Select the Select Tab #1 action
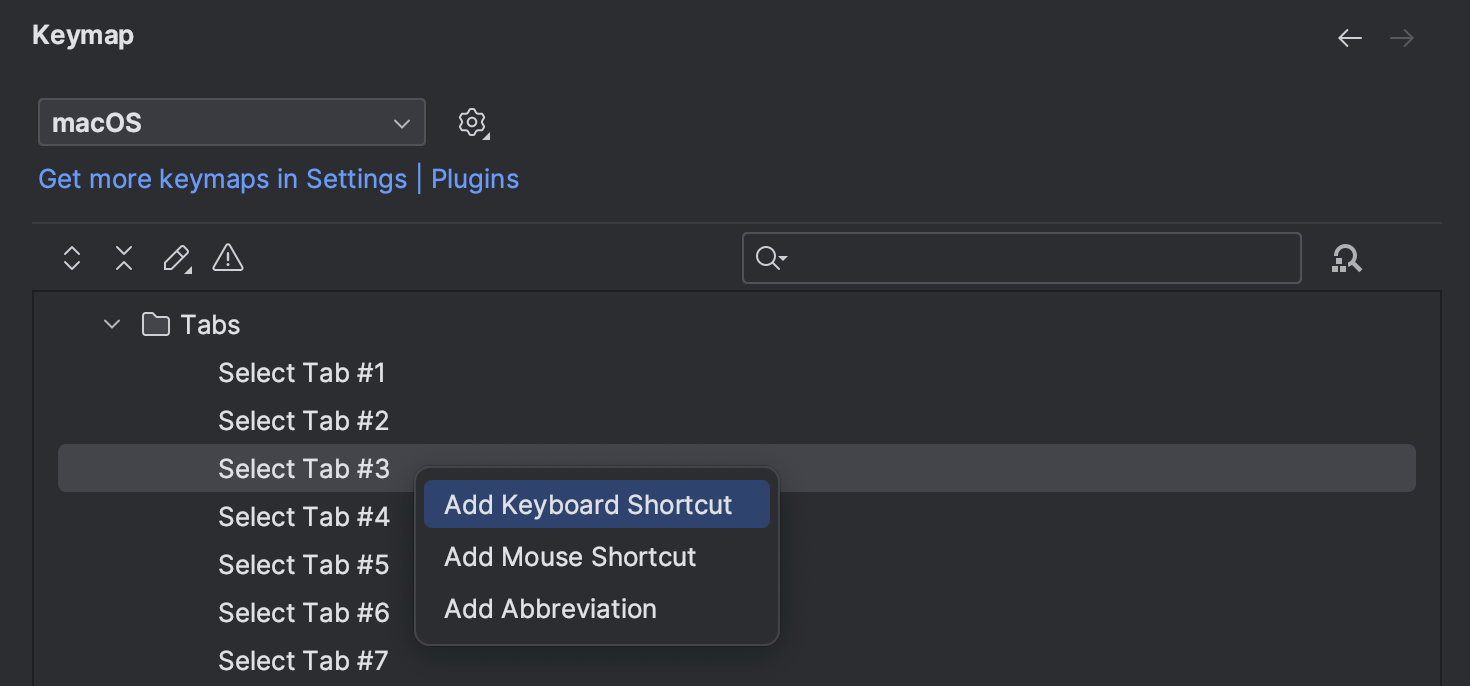The height and width of the screenshot is (686, 1470). (302, 373)
